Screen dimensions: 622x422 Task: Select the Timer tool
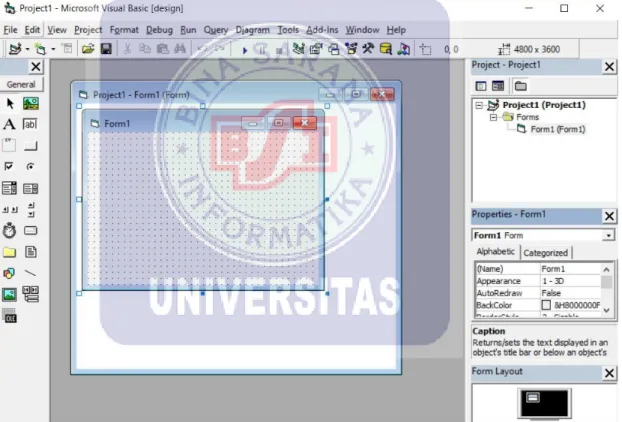tap(9, 230)
